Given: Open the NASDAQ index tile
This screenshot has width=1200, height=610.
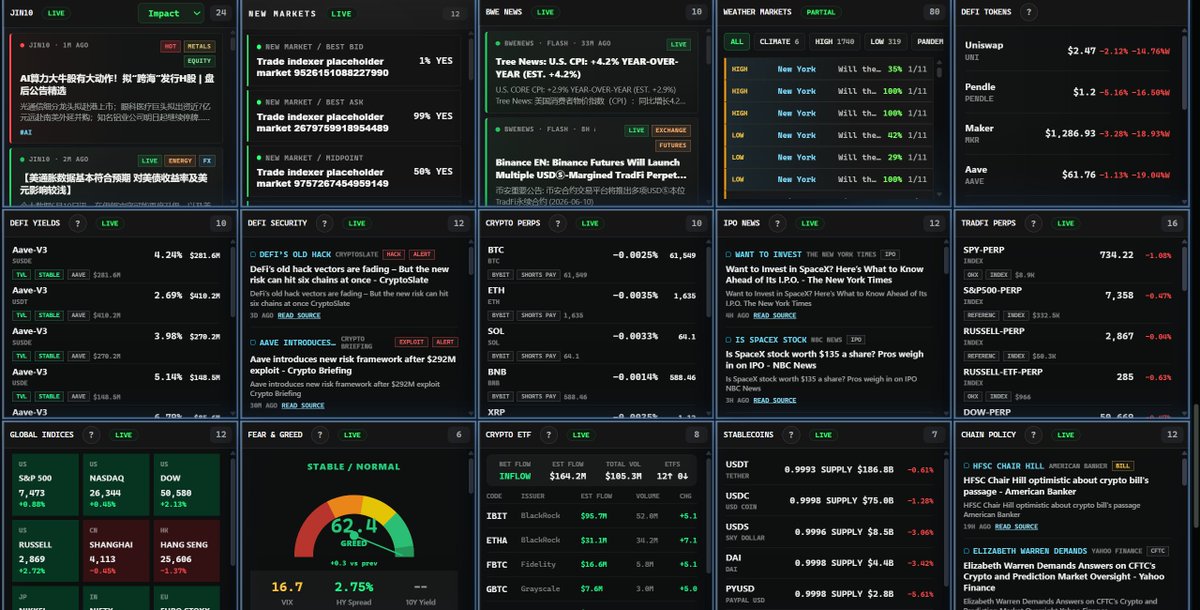Looking at the screenshot, I should click(116, 485).
